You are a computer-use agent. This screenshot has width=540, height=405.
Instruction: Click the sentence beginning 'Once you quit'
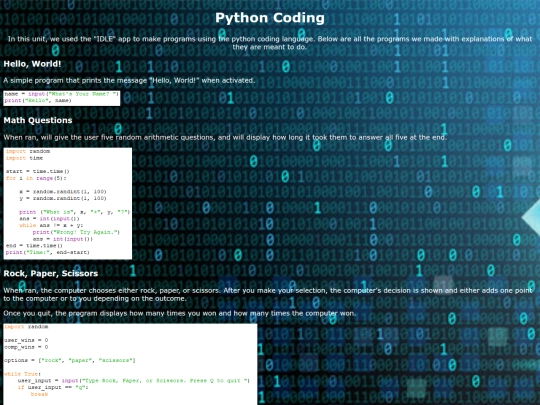(179, 313)
